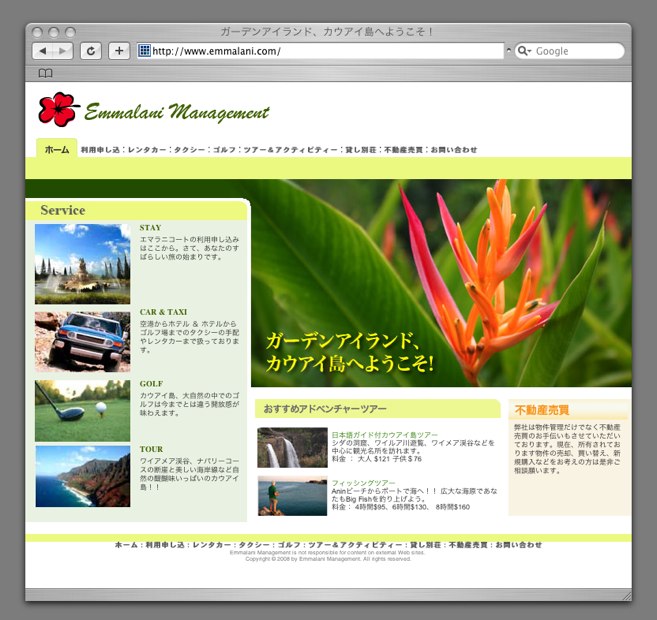Click the GOLF heading link
This screenshot has width=657, height=620.
coord(151,384)
